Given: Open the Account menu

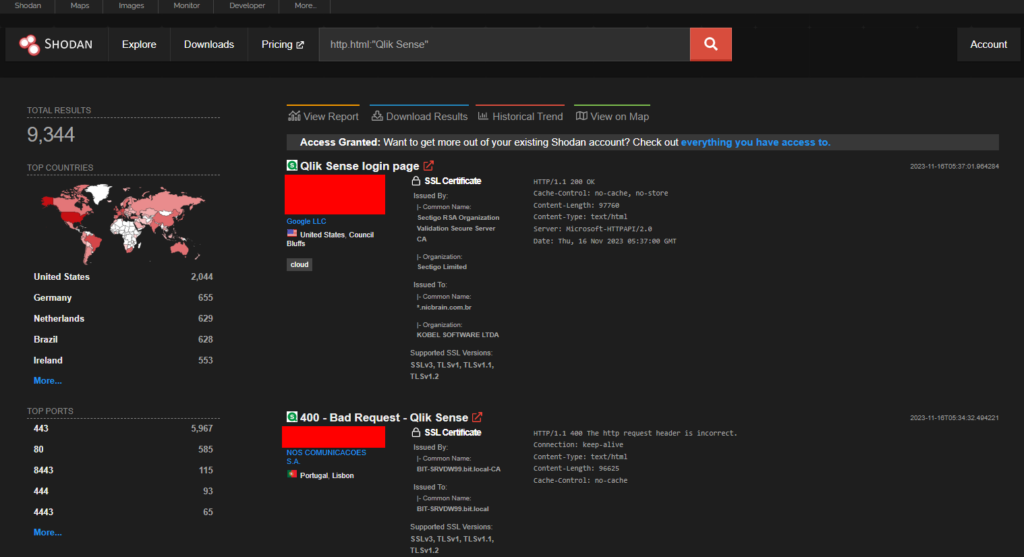Looking at the screenshot, I should [988, 44].
